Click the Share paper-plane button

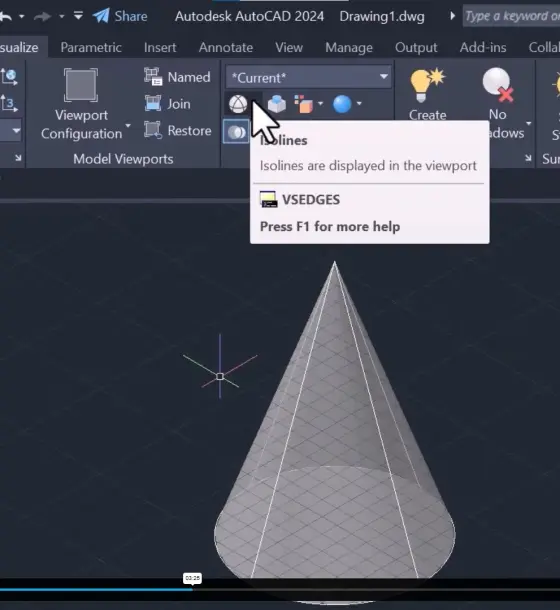point(120,16)
